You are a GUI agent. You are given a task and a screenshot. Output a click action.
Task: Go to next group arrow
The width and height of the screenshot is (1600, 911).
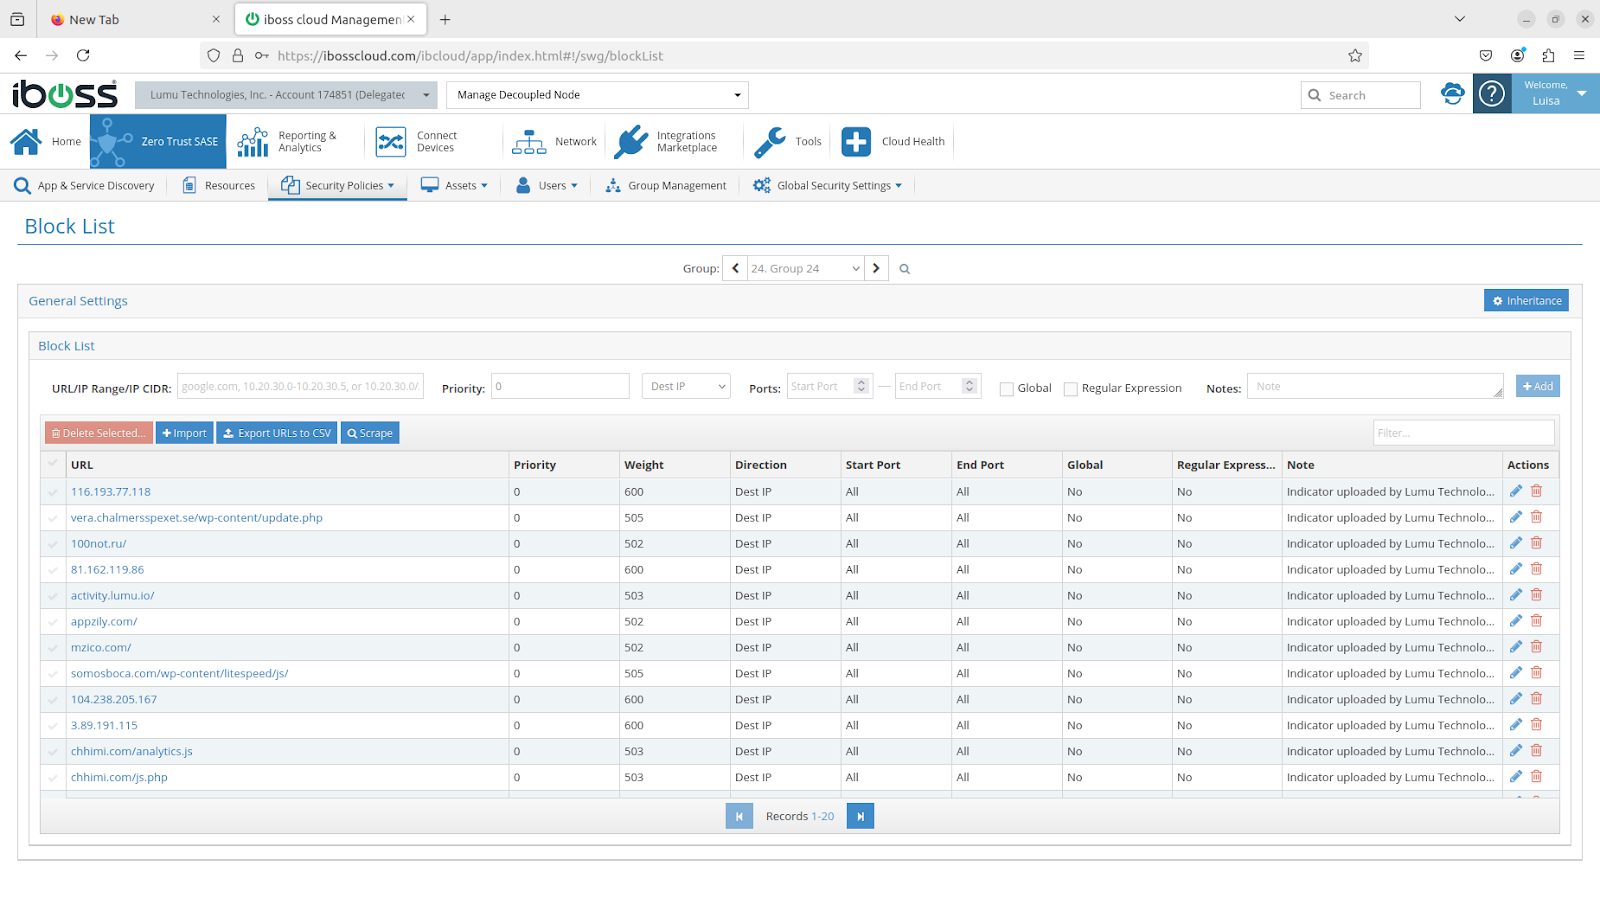click(x=876, y=268)
